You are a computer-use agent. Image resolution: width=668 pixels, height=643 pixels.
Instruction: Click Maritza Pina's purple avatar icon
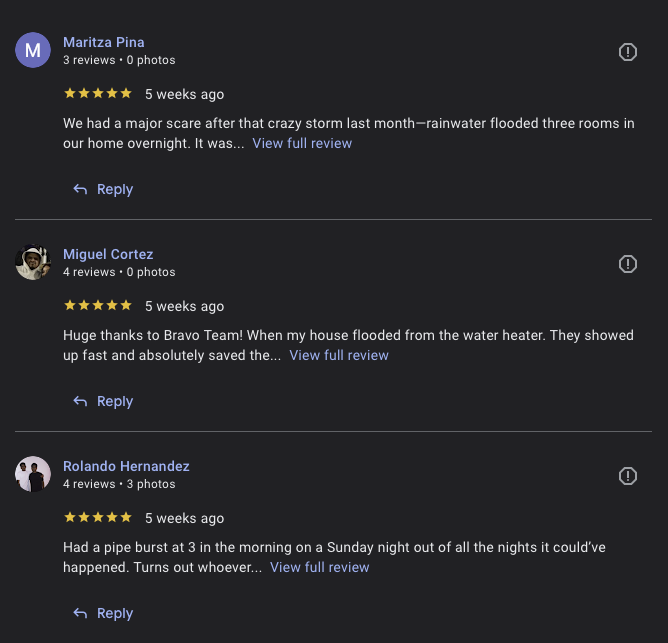(x=33, y=50)
